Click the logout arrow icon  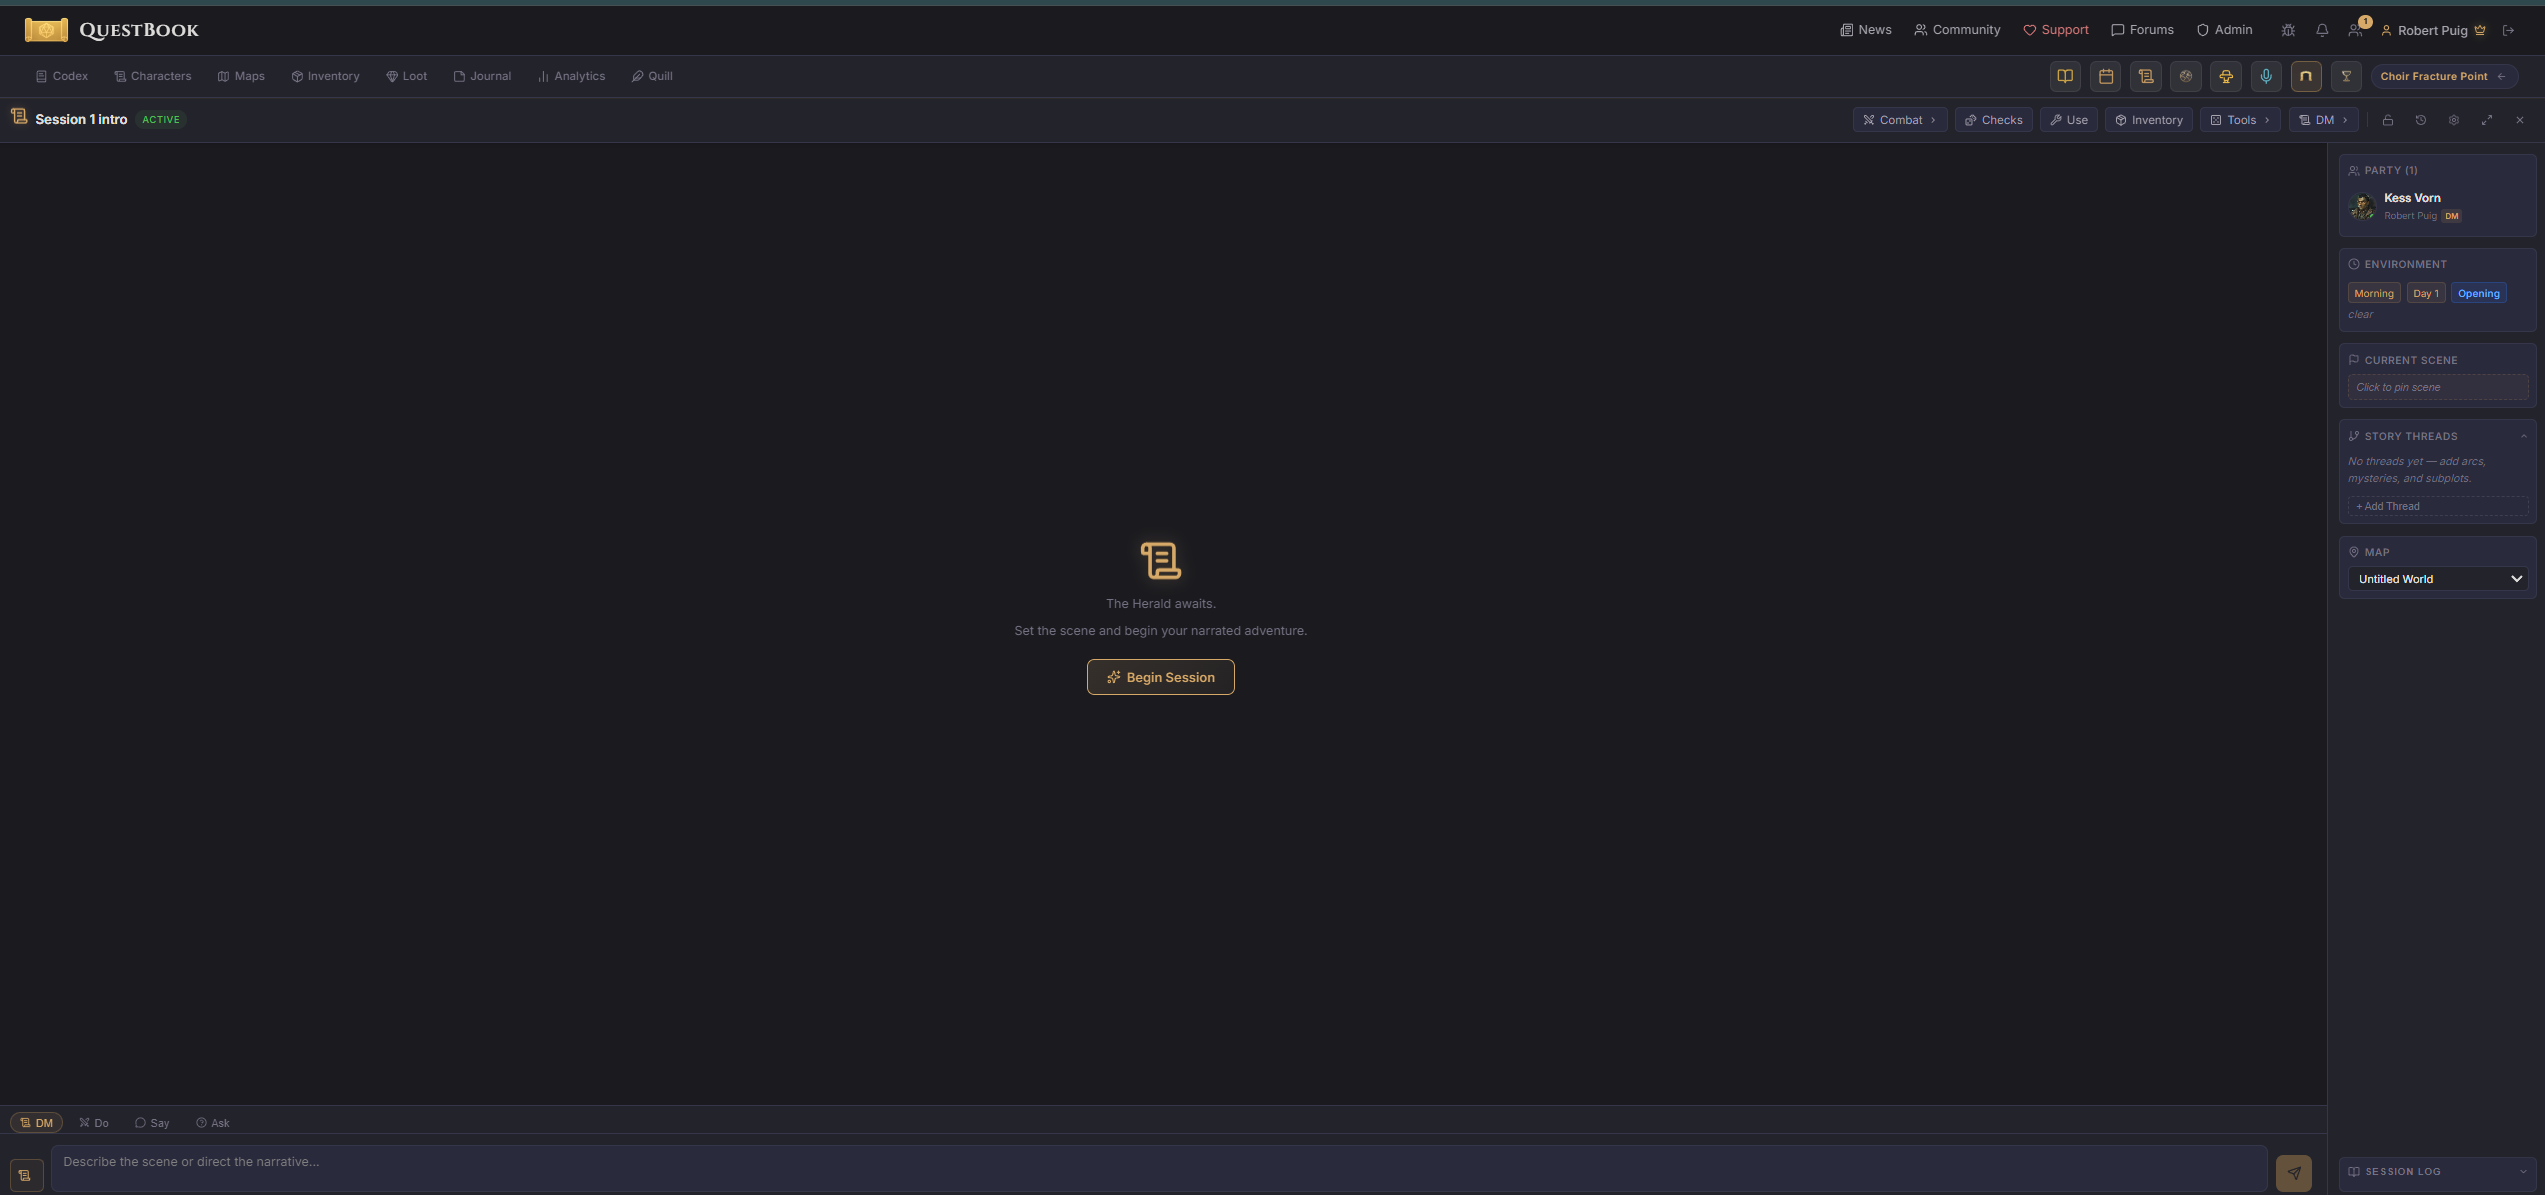2508,30
